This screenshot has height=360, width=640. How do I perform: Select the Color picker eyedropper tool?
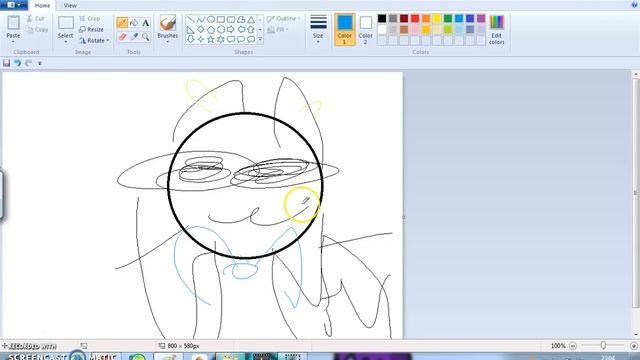[134, 37]
